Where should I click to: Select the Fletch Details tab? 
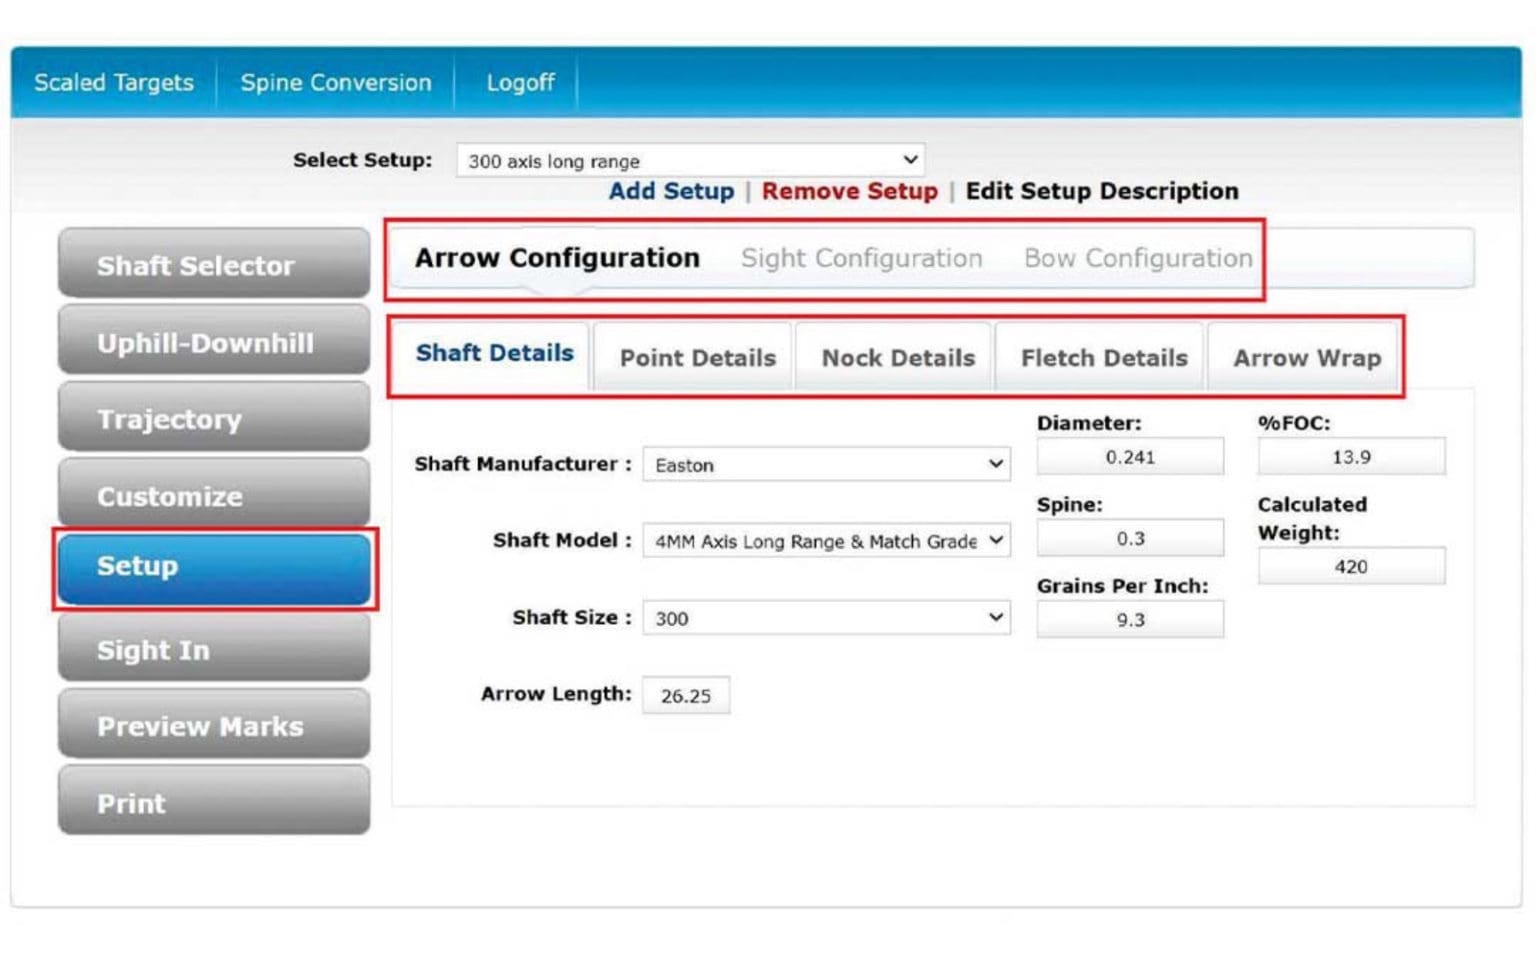pyautogui.click(x=1103, y=358)
